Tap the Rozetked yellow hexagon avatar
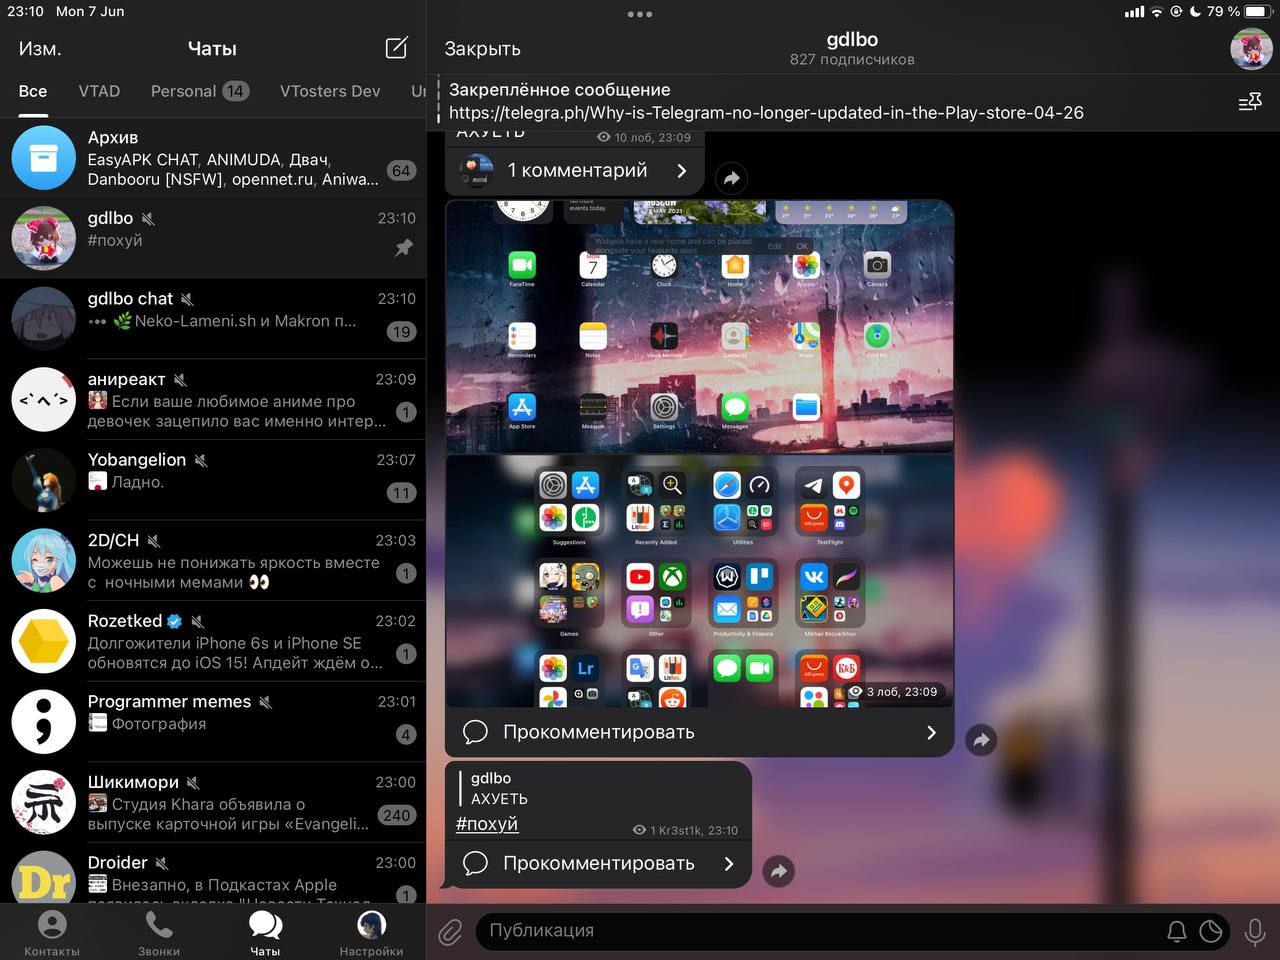 tap(43, 641)
